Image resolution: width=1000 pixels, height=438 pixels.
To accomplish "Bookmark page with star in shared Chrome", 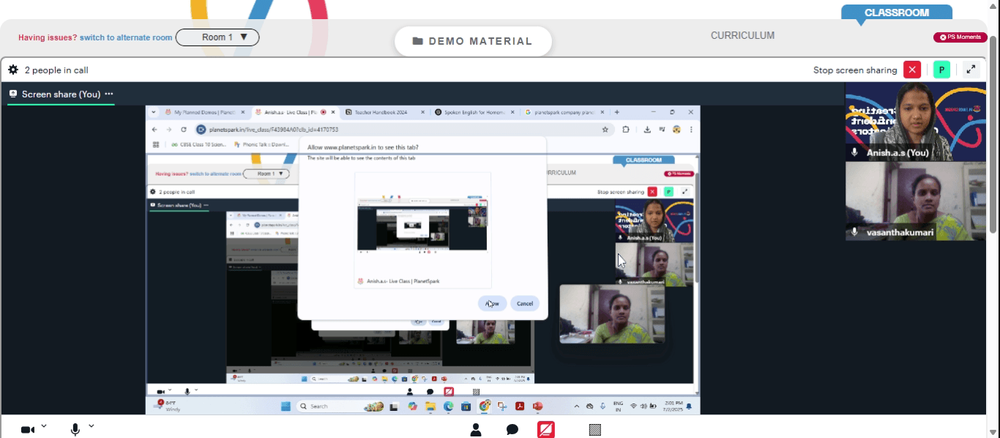I will (605, 129).
